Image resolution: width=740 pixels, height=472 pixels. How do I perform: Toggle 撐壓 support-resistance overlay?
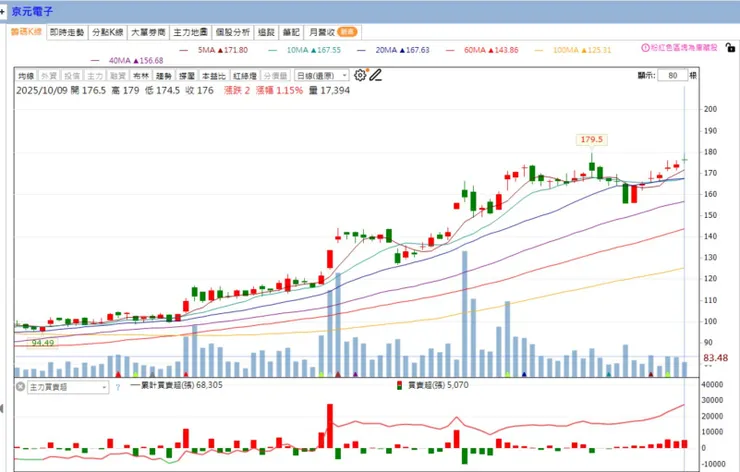[187, 76]
